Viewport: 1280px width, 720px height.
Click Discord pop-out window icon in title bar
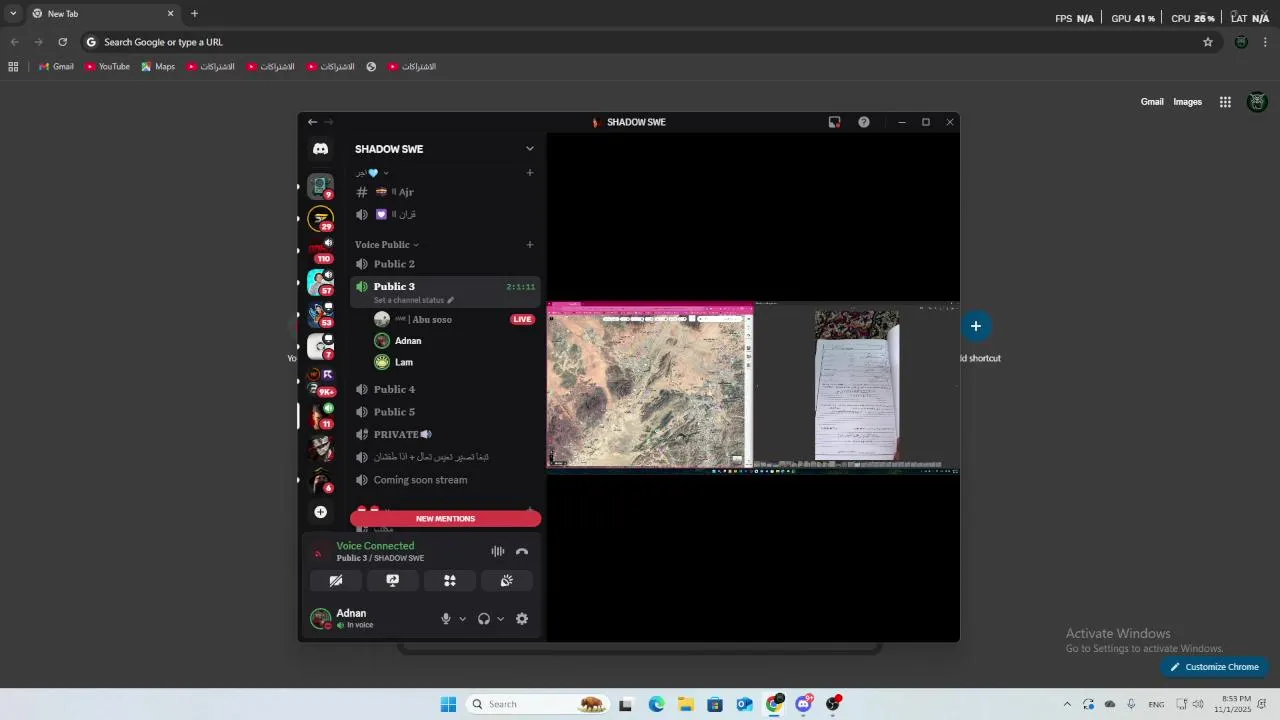coord(834,122)
